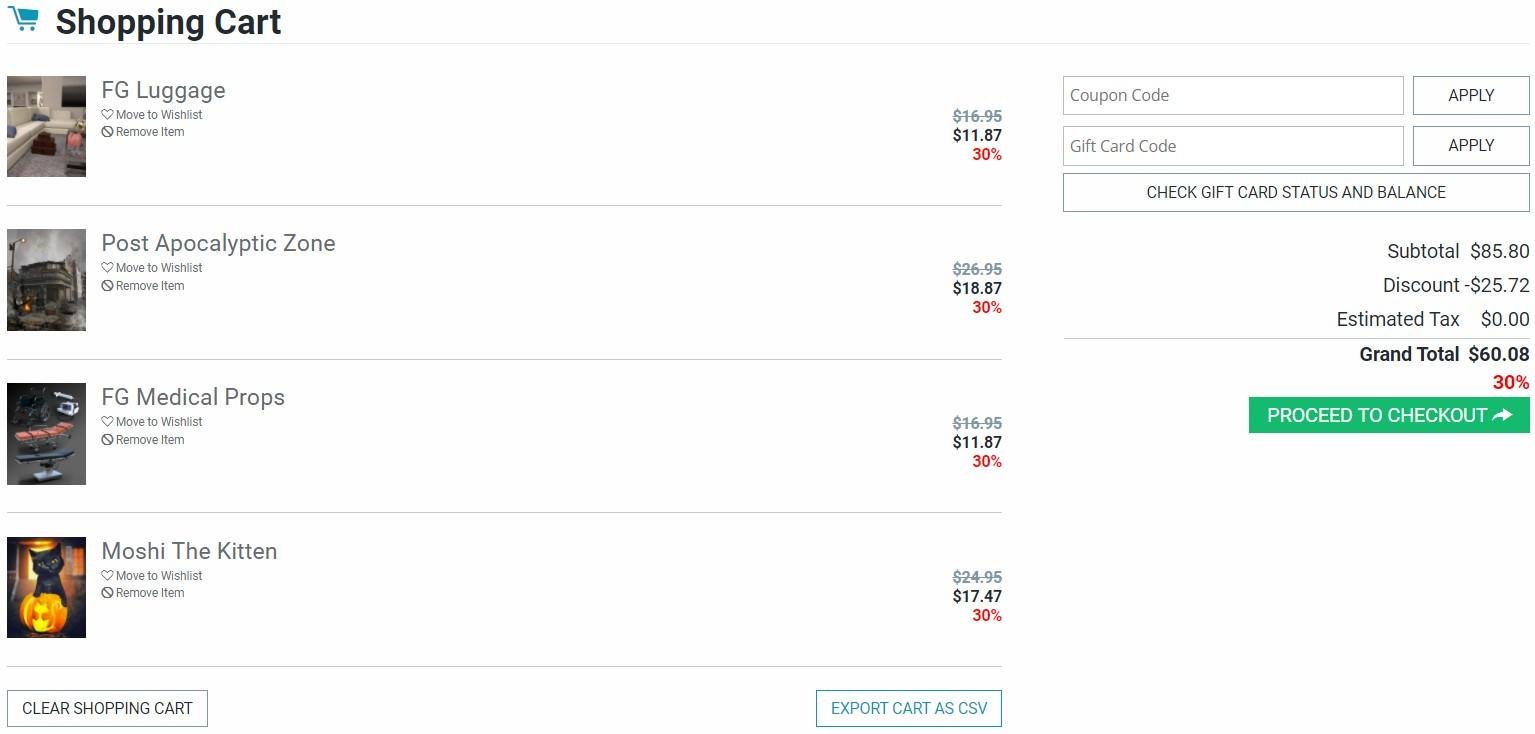Screen dimensions: 1535x734
Task: Apply the gift card code
Action: (1470, 146)
